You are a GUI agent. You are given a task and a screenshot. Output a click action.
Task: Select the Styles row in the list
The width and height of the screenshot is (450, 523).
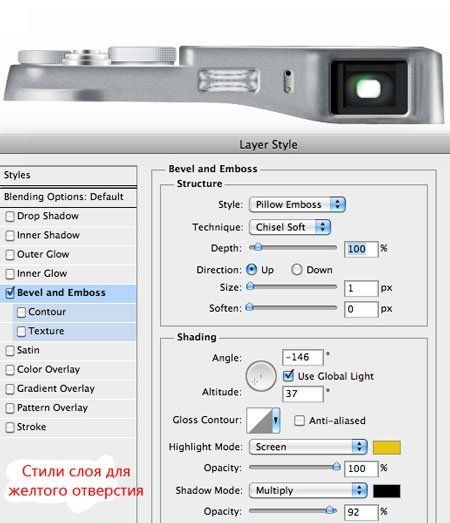pyautogui.click(x=68, y=175)
